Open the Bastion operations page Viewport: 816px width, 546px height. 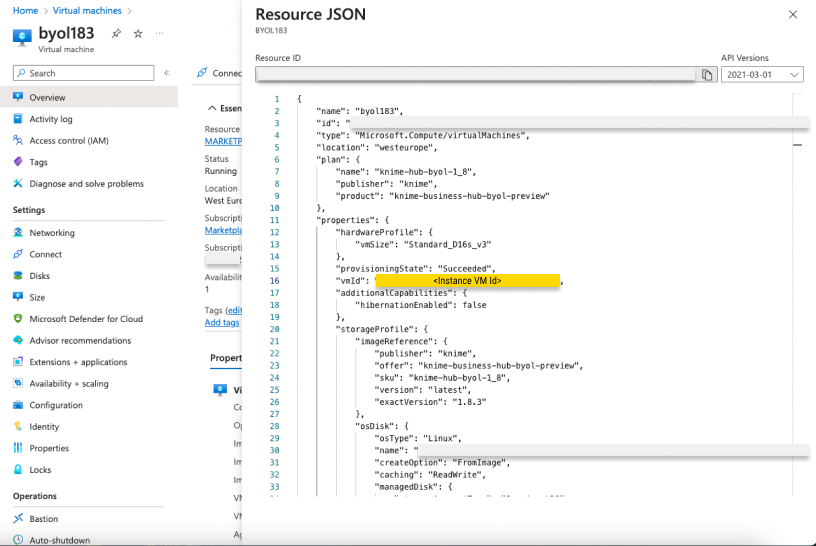(x=43, y=519)
